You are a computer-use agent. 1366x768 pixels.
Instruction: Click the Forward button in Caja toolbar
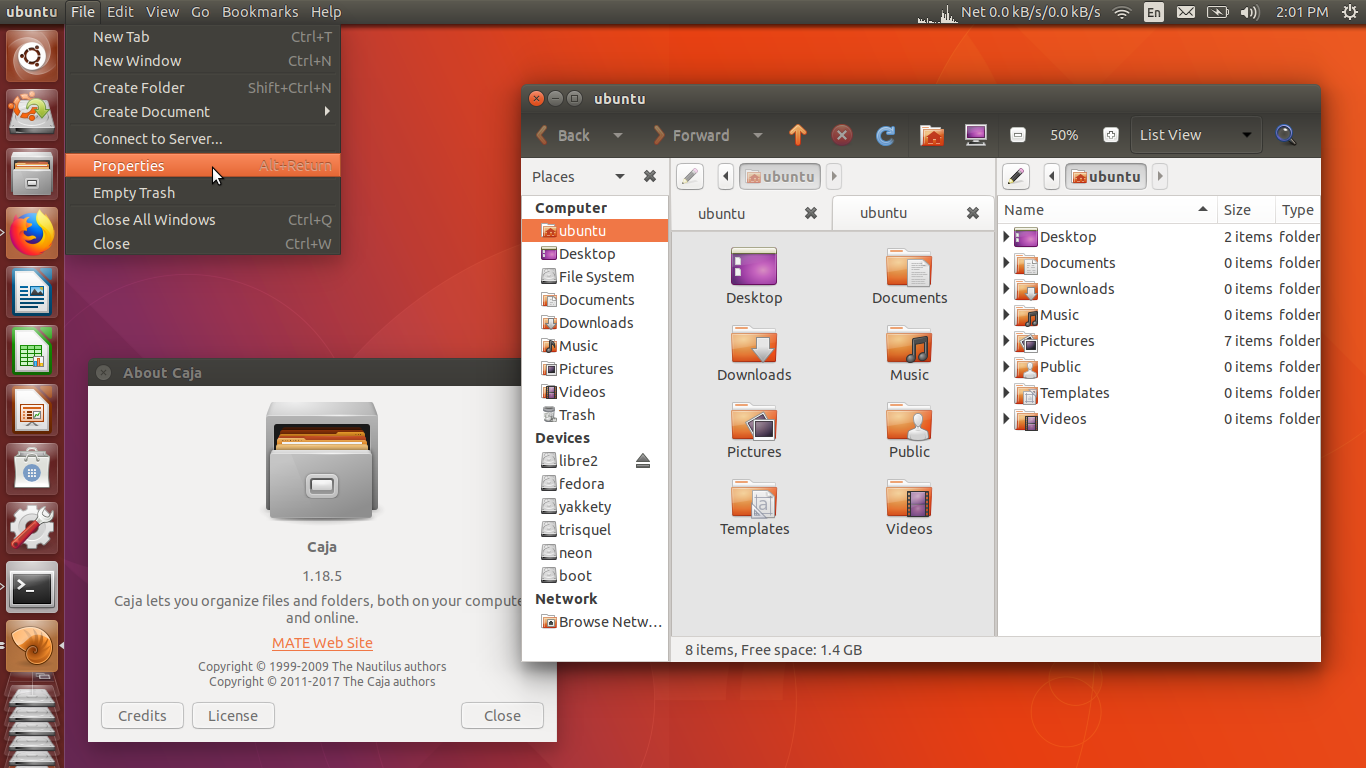(x=691, y=135)
